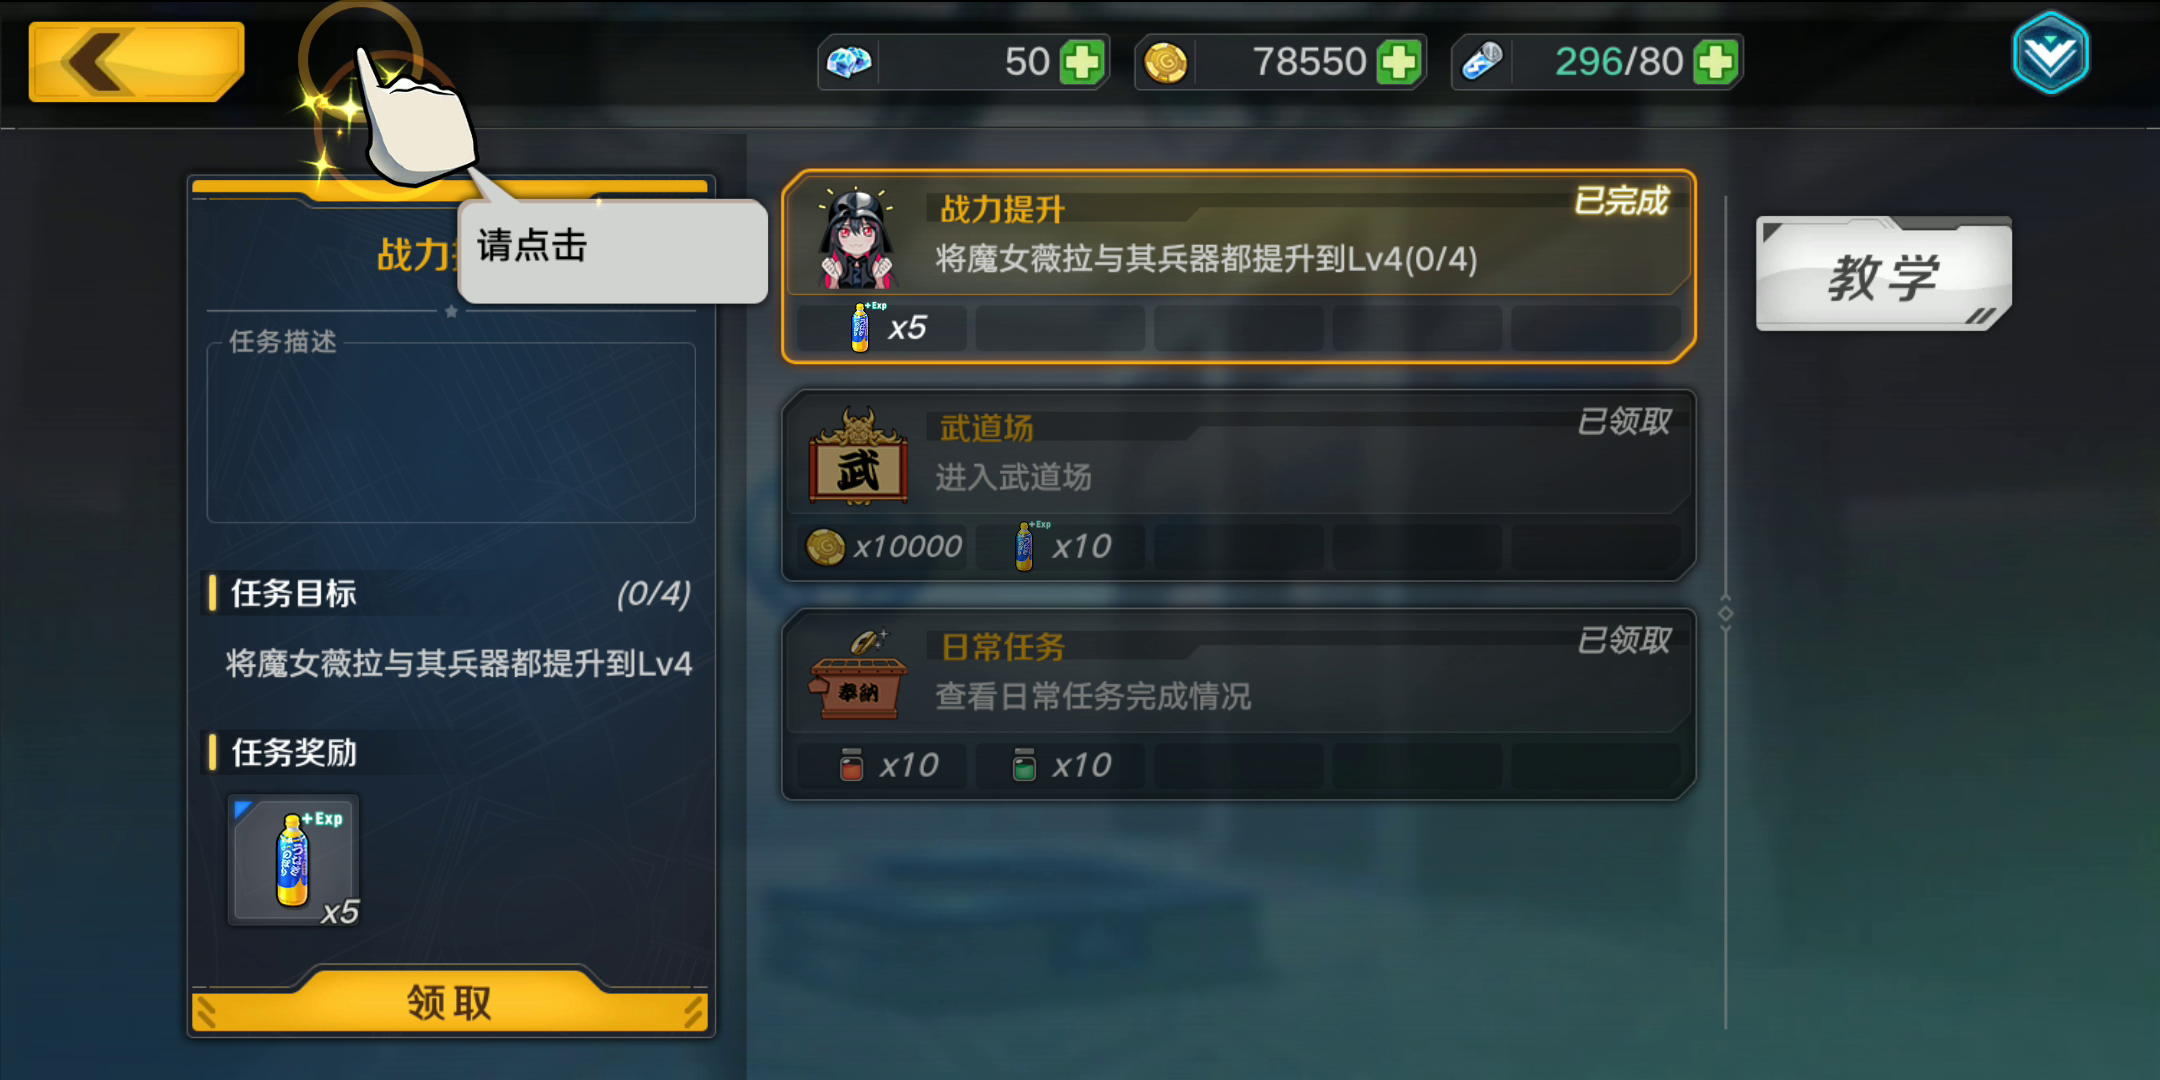Expand the blue hexagon chevron menu
2160x1080 pixels.
pos(2050,53)
